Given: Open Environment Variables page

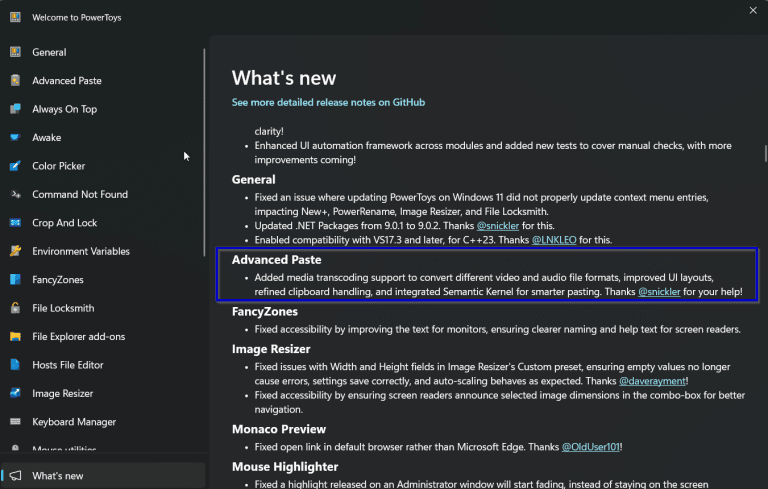Looking at the screenshot, I should (x=102, y=251).
